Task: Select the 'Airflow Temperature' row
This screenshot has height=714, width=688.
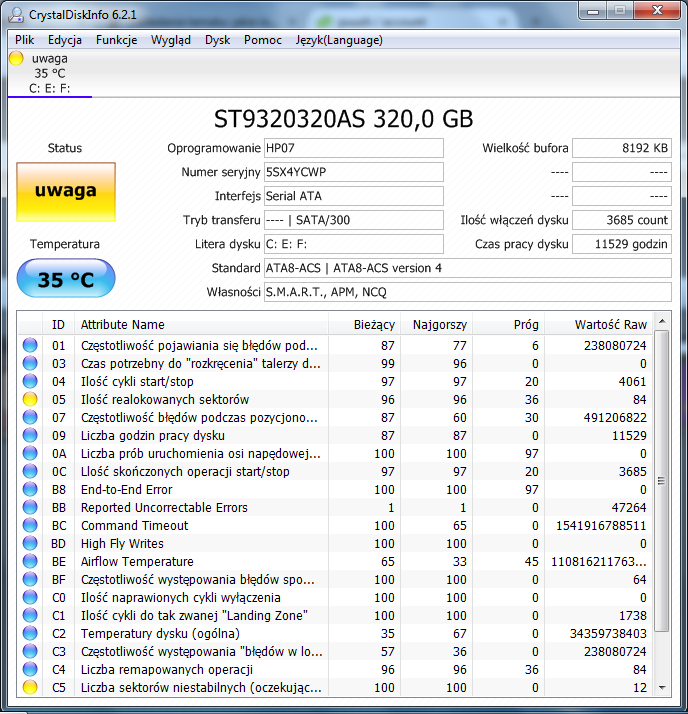Action: tap(336, 561)
